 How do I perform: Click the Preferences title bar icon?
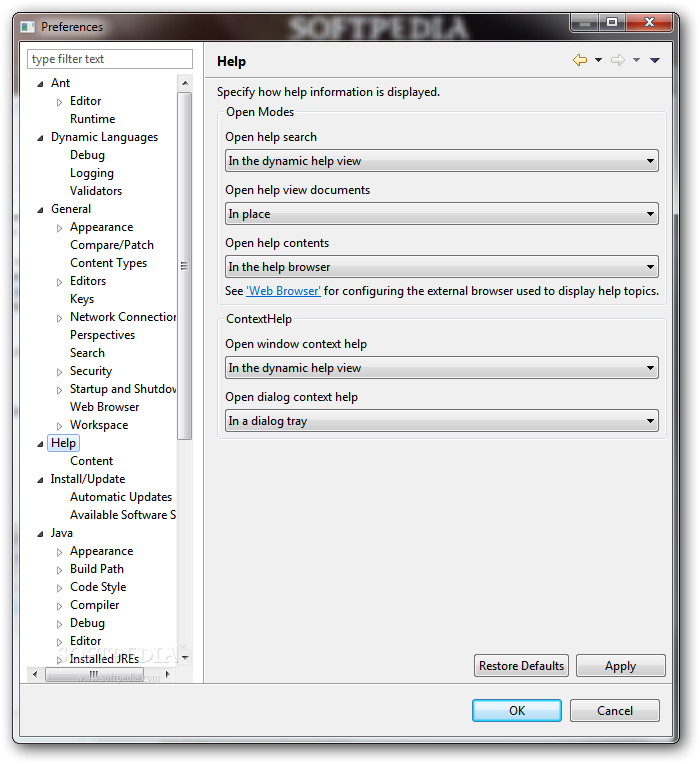point(27,27)
